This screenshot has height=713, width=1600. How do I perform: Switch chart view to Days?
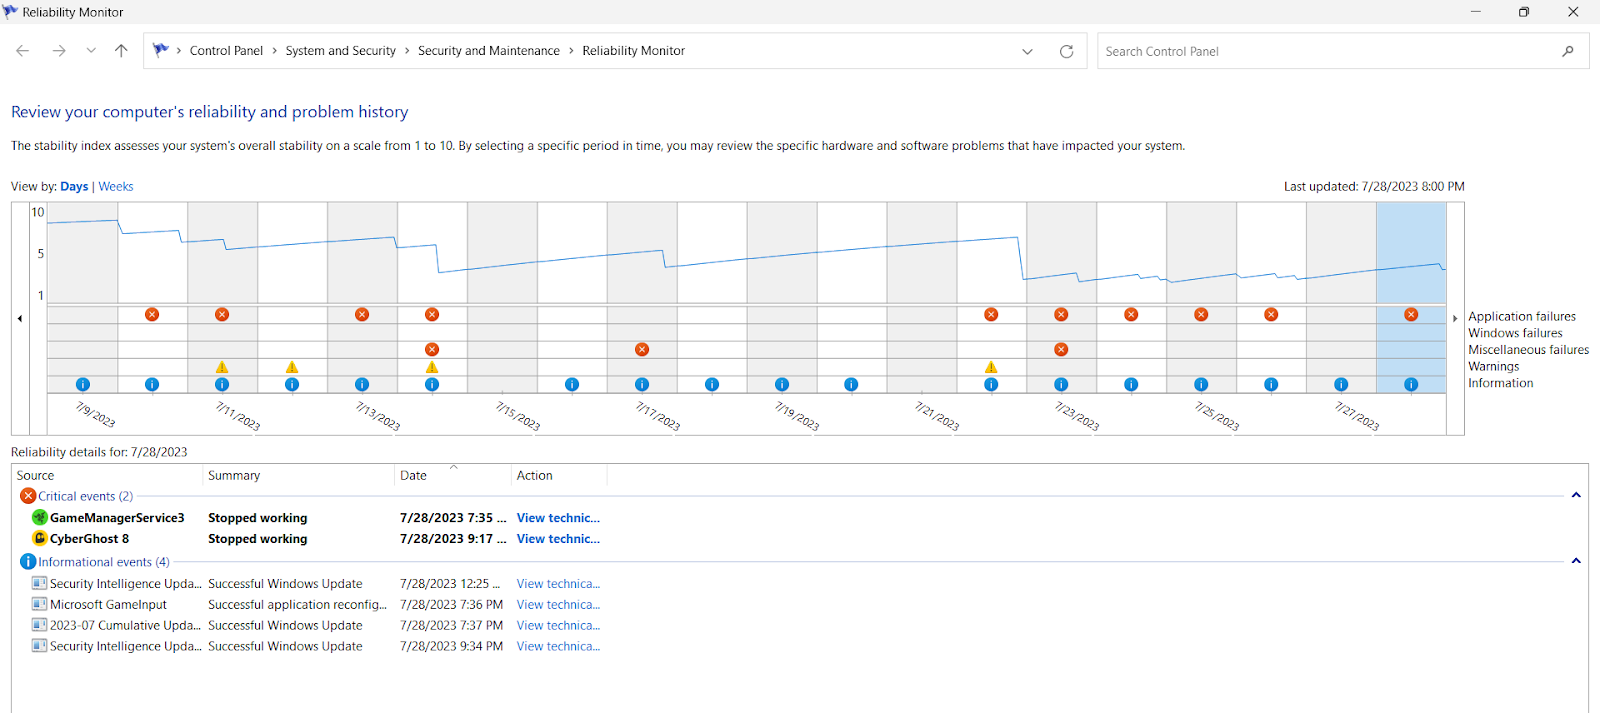[x=74, y=187]
